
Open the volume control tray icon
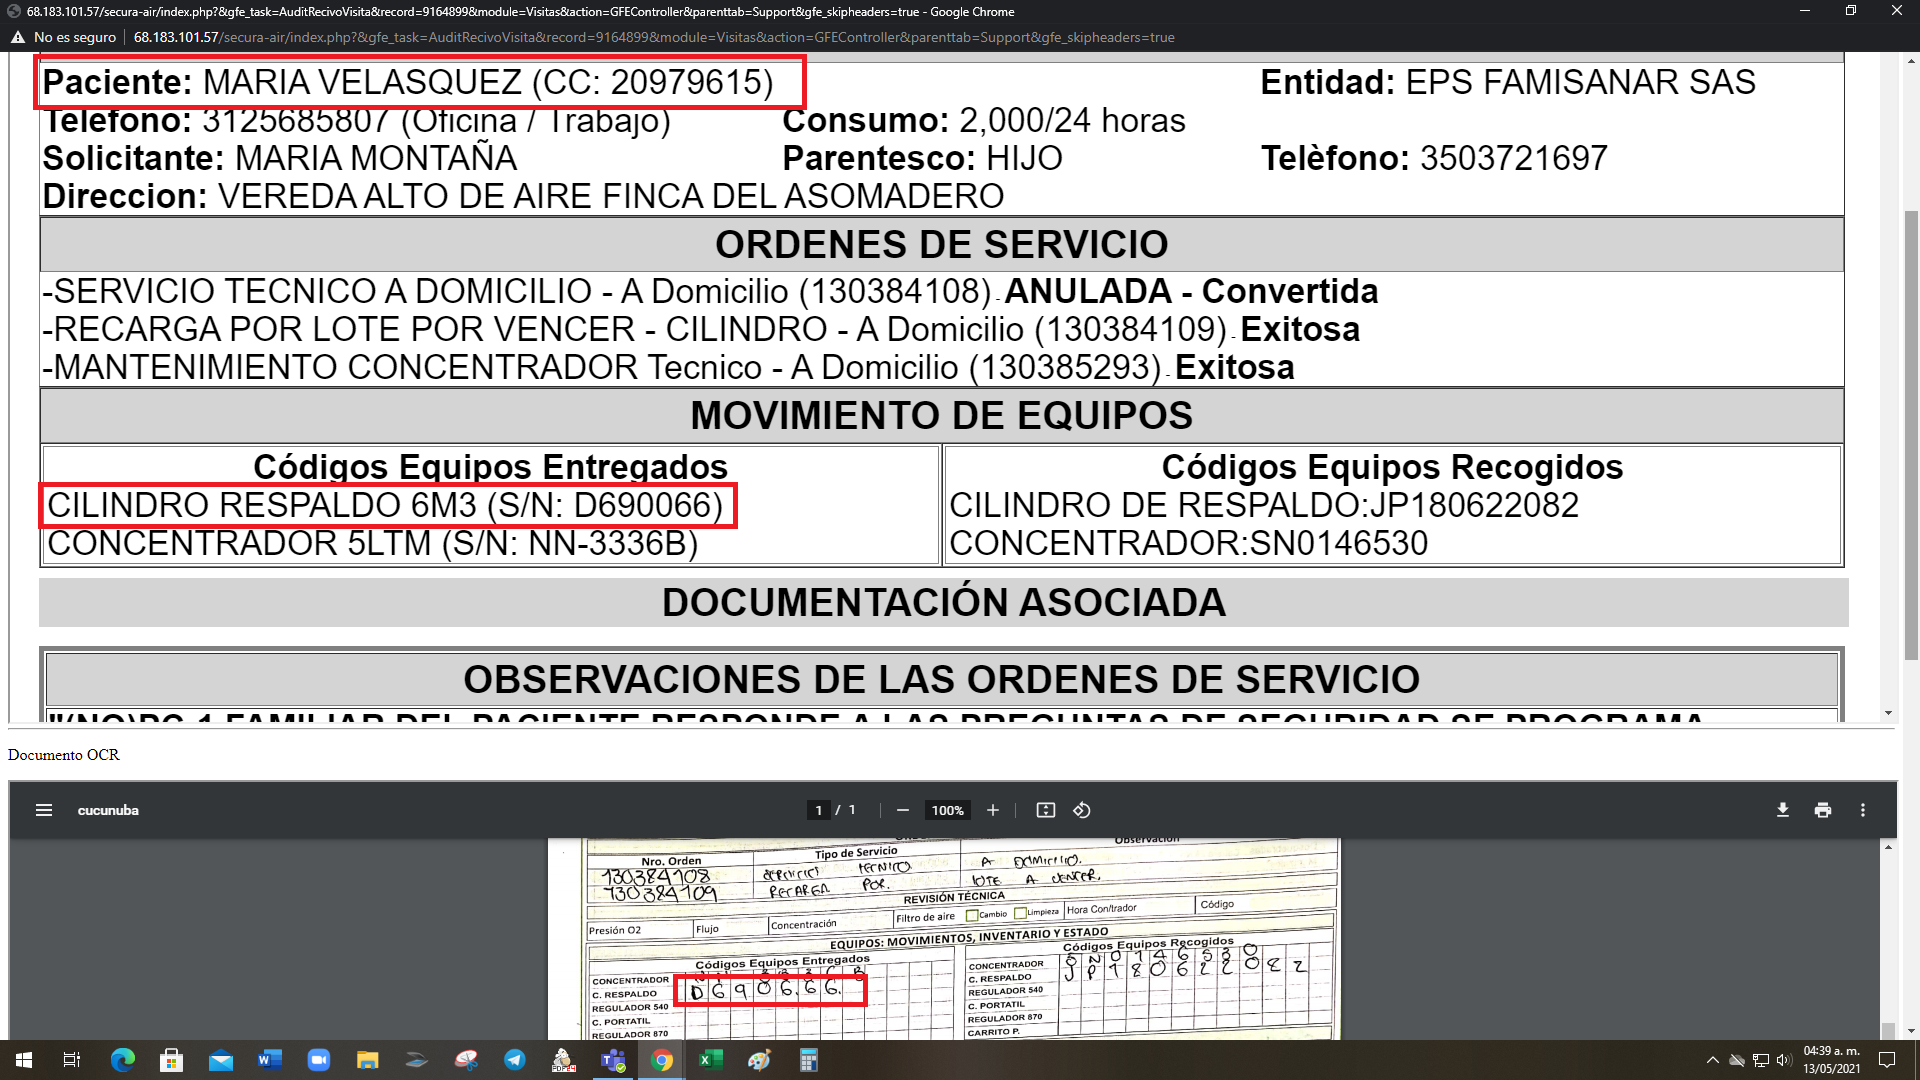click(1785, 1060)
